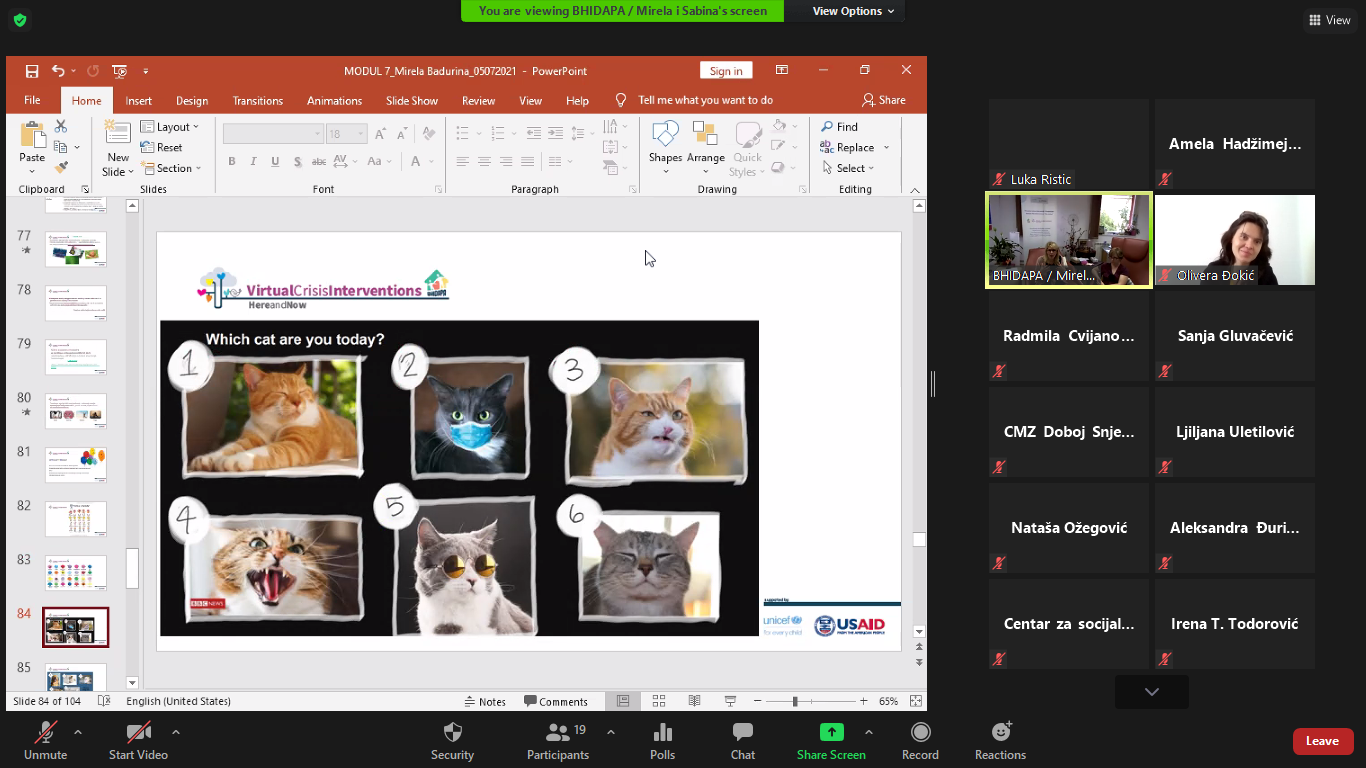Expand more participant videos with down chevron
Image resolution: width=1366 pixels, height=768 pixels.
1151,692
